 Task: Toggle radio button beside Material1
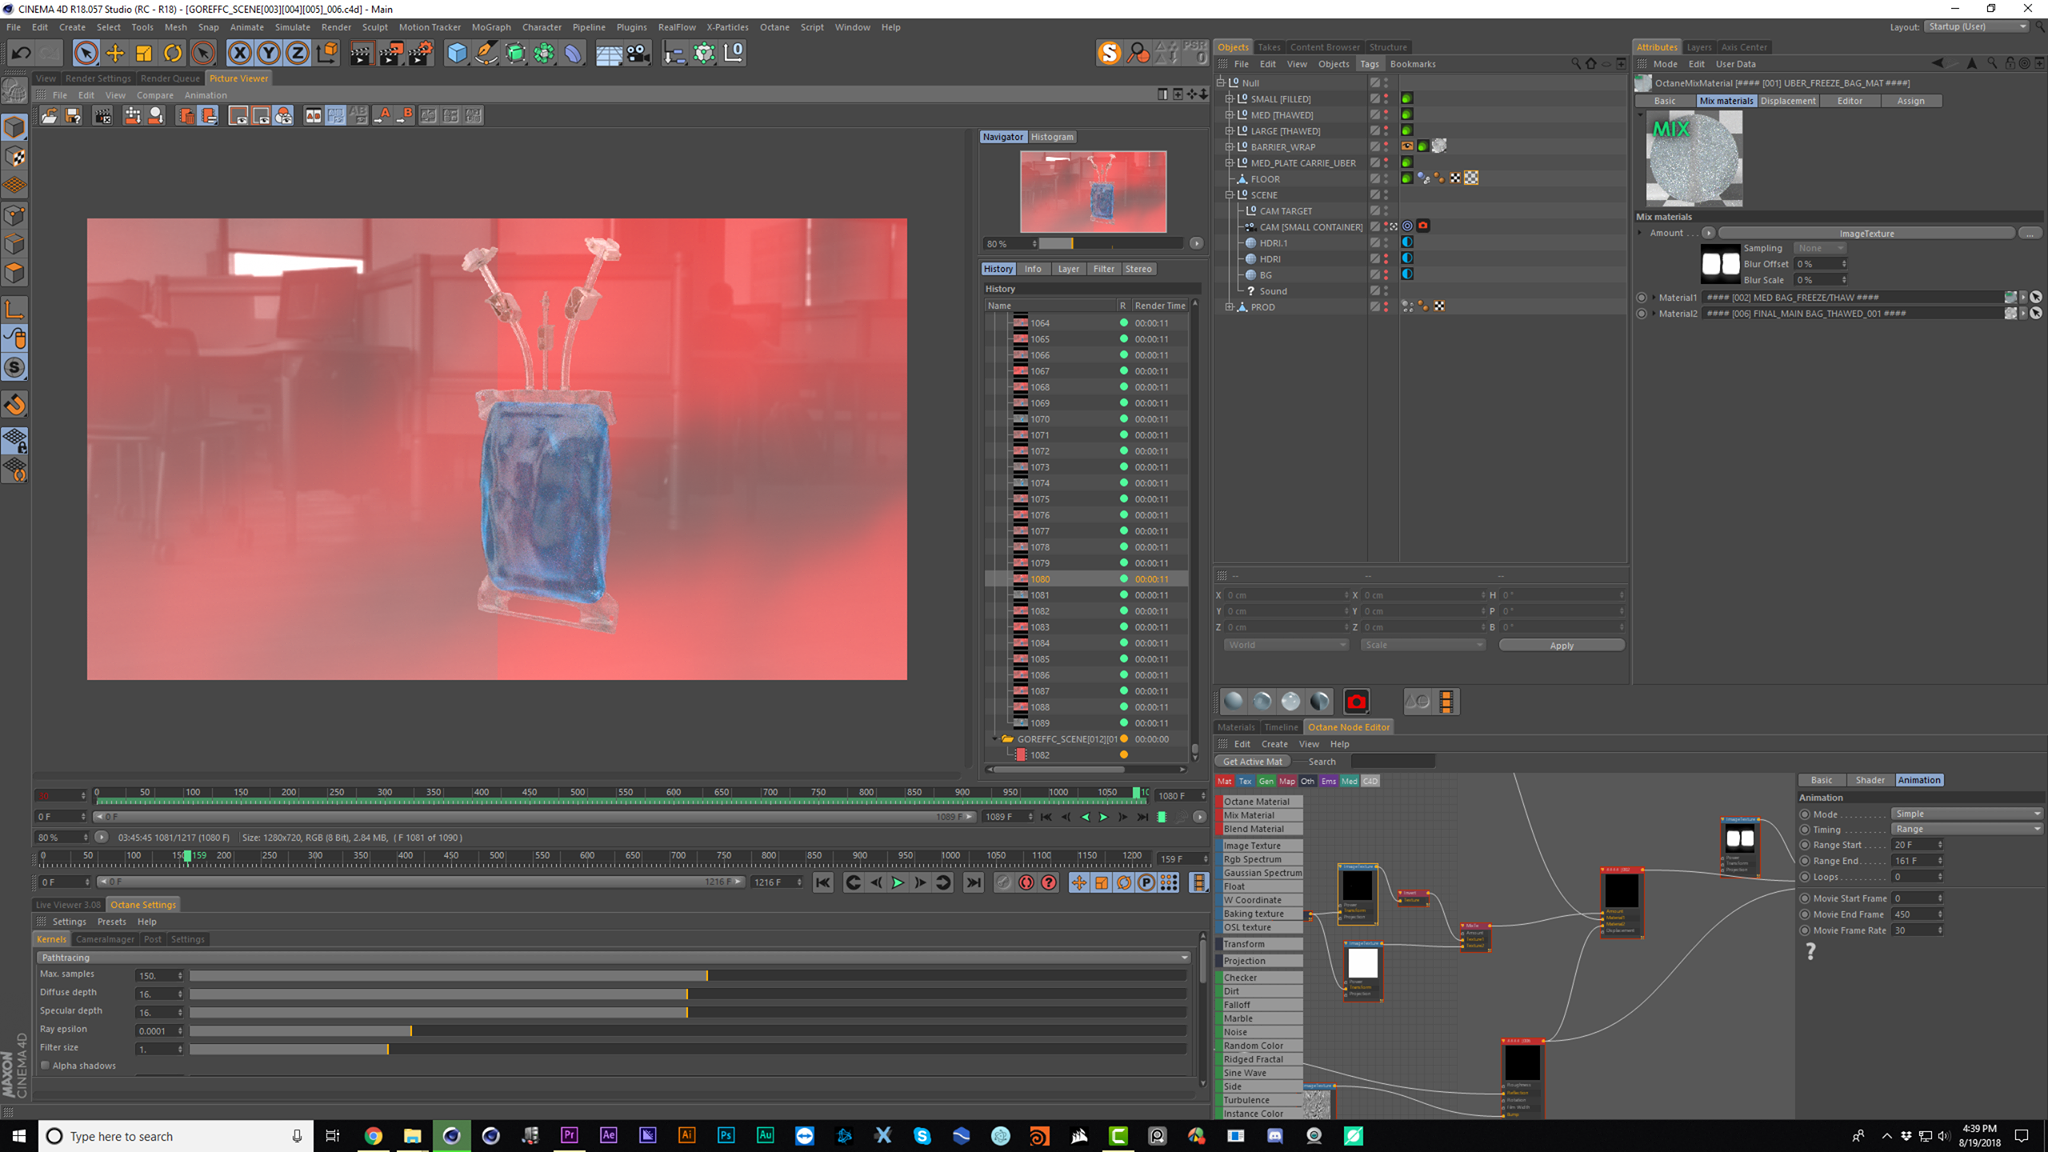click(x=1642, y=298)
